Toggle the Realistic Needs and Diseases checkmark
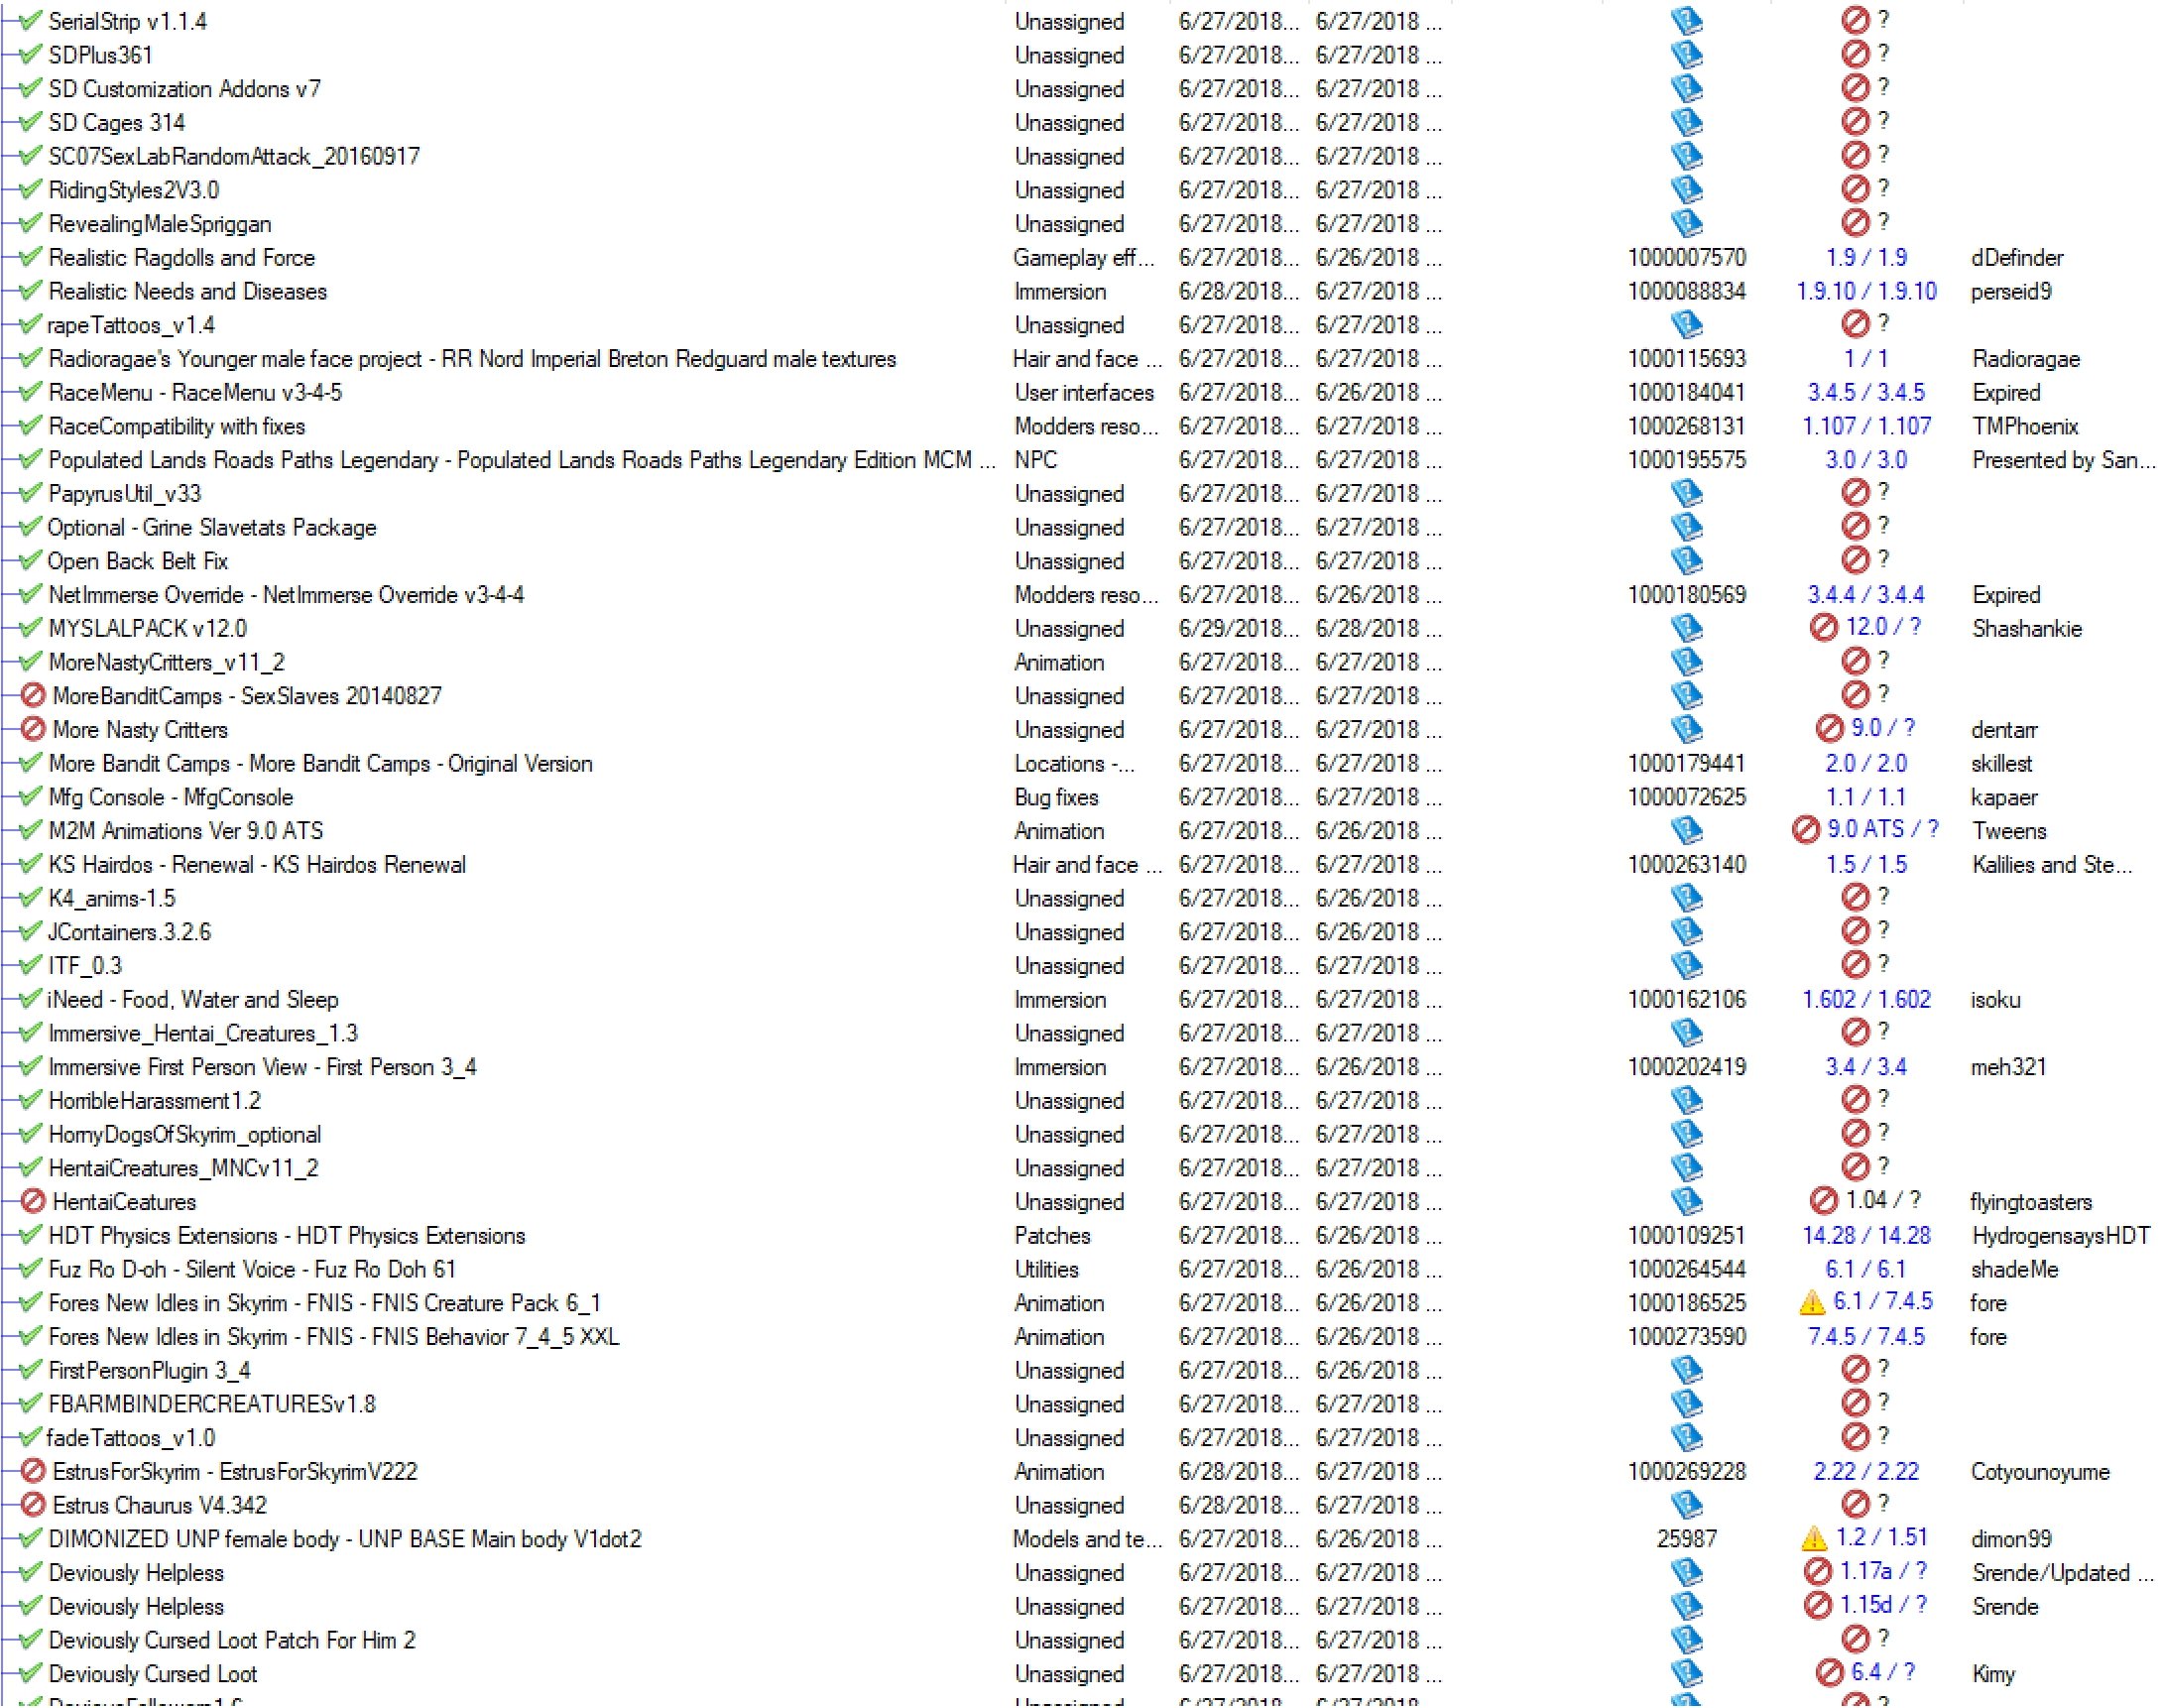 31,291
